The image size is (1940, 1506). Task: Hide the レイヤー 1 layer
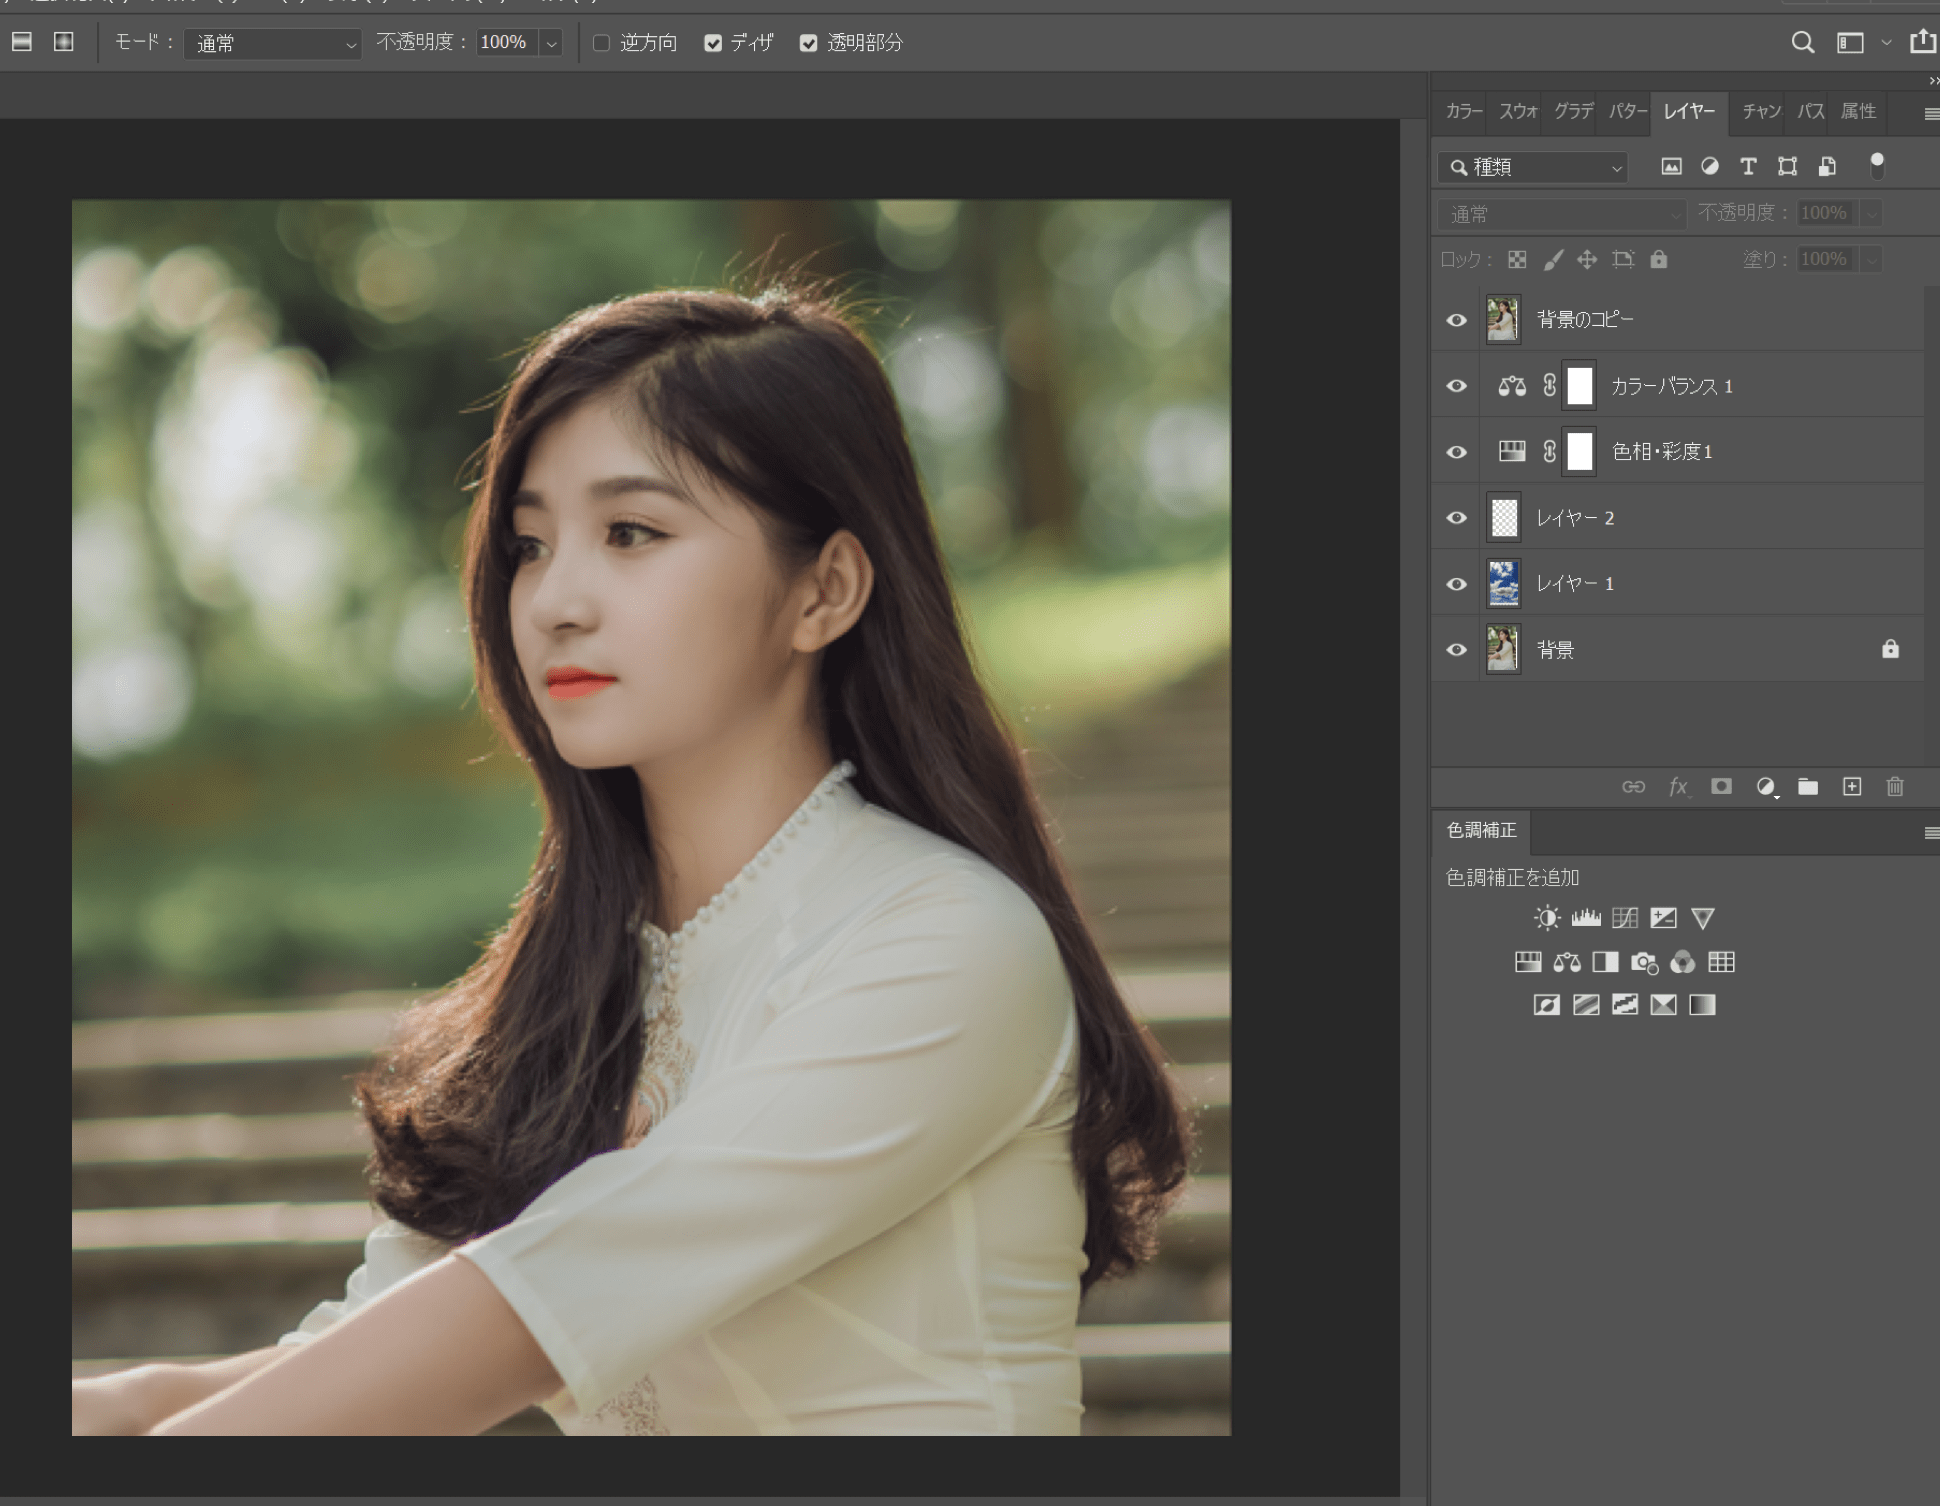1456,584
